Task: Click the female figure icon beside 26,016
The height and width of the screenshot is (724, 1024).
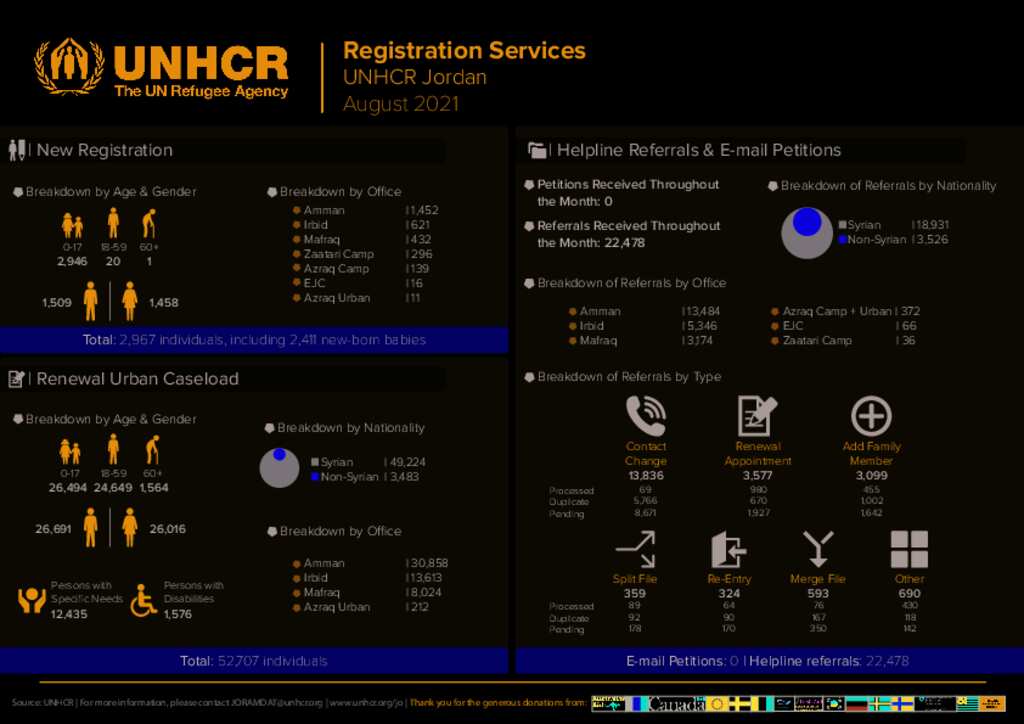Action: click(130, 527)
